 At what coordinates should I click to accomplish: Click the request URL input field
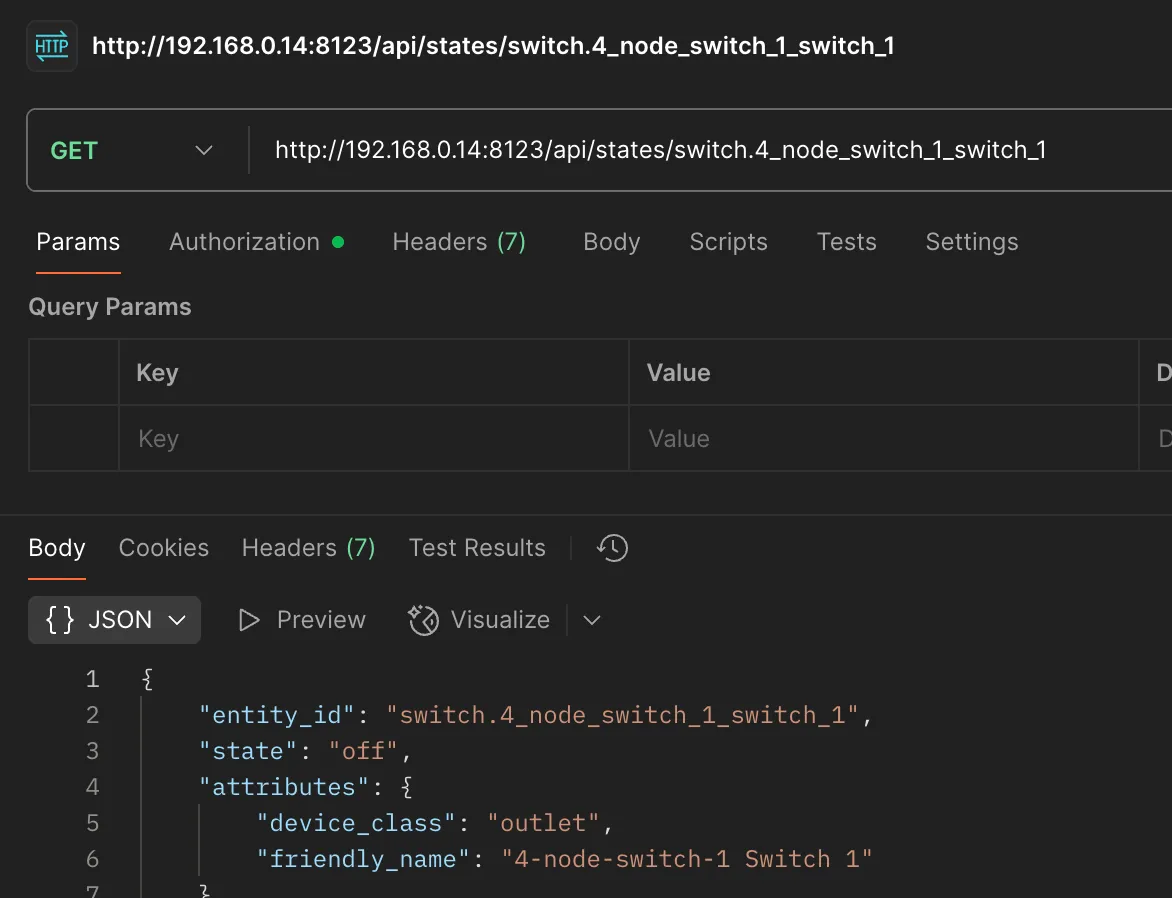pyautogui.click(x=700, y=150)
